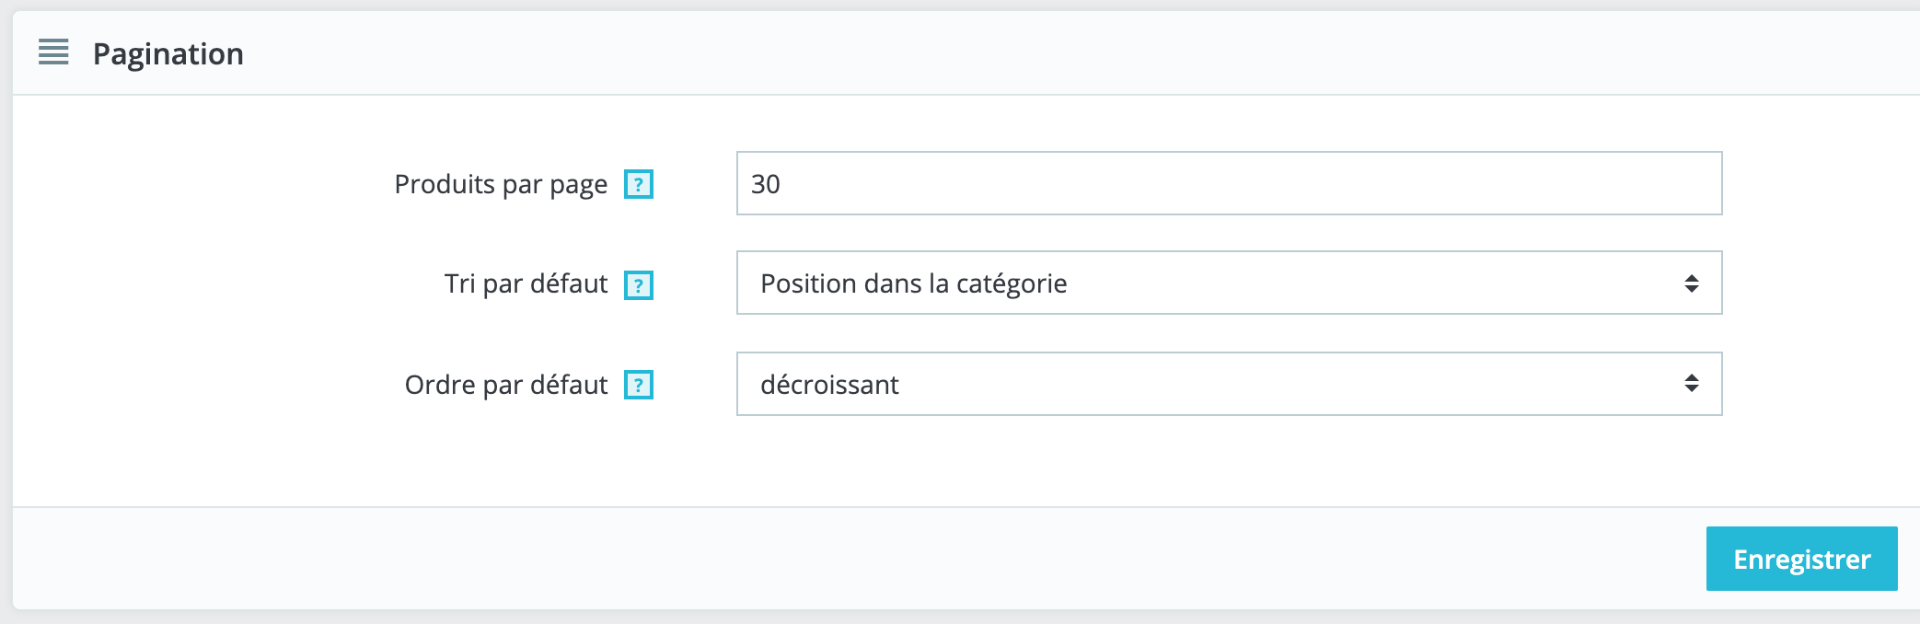Save settings with the Enregistrer button

pyautogui.click(x=1801, y=559)
